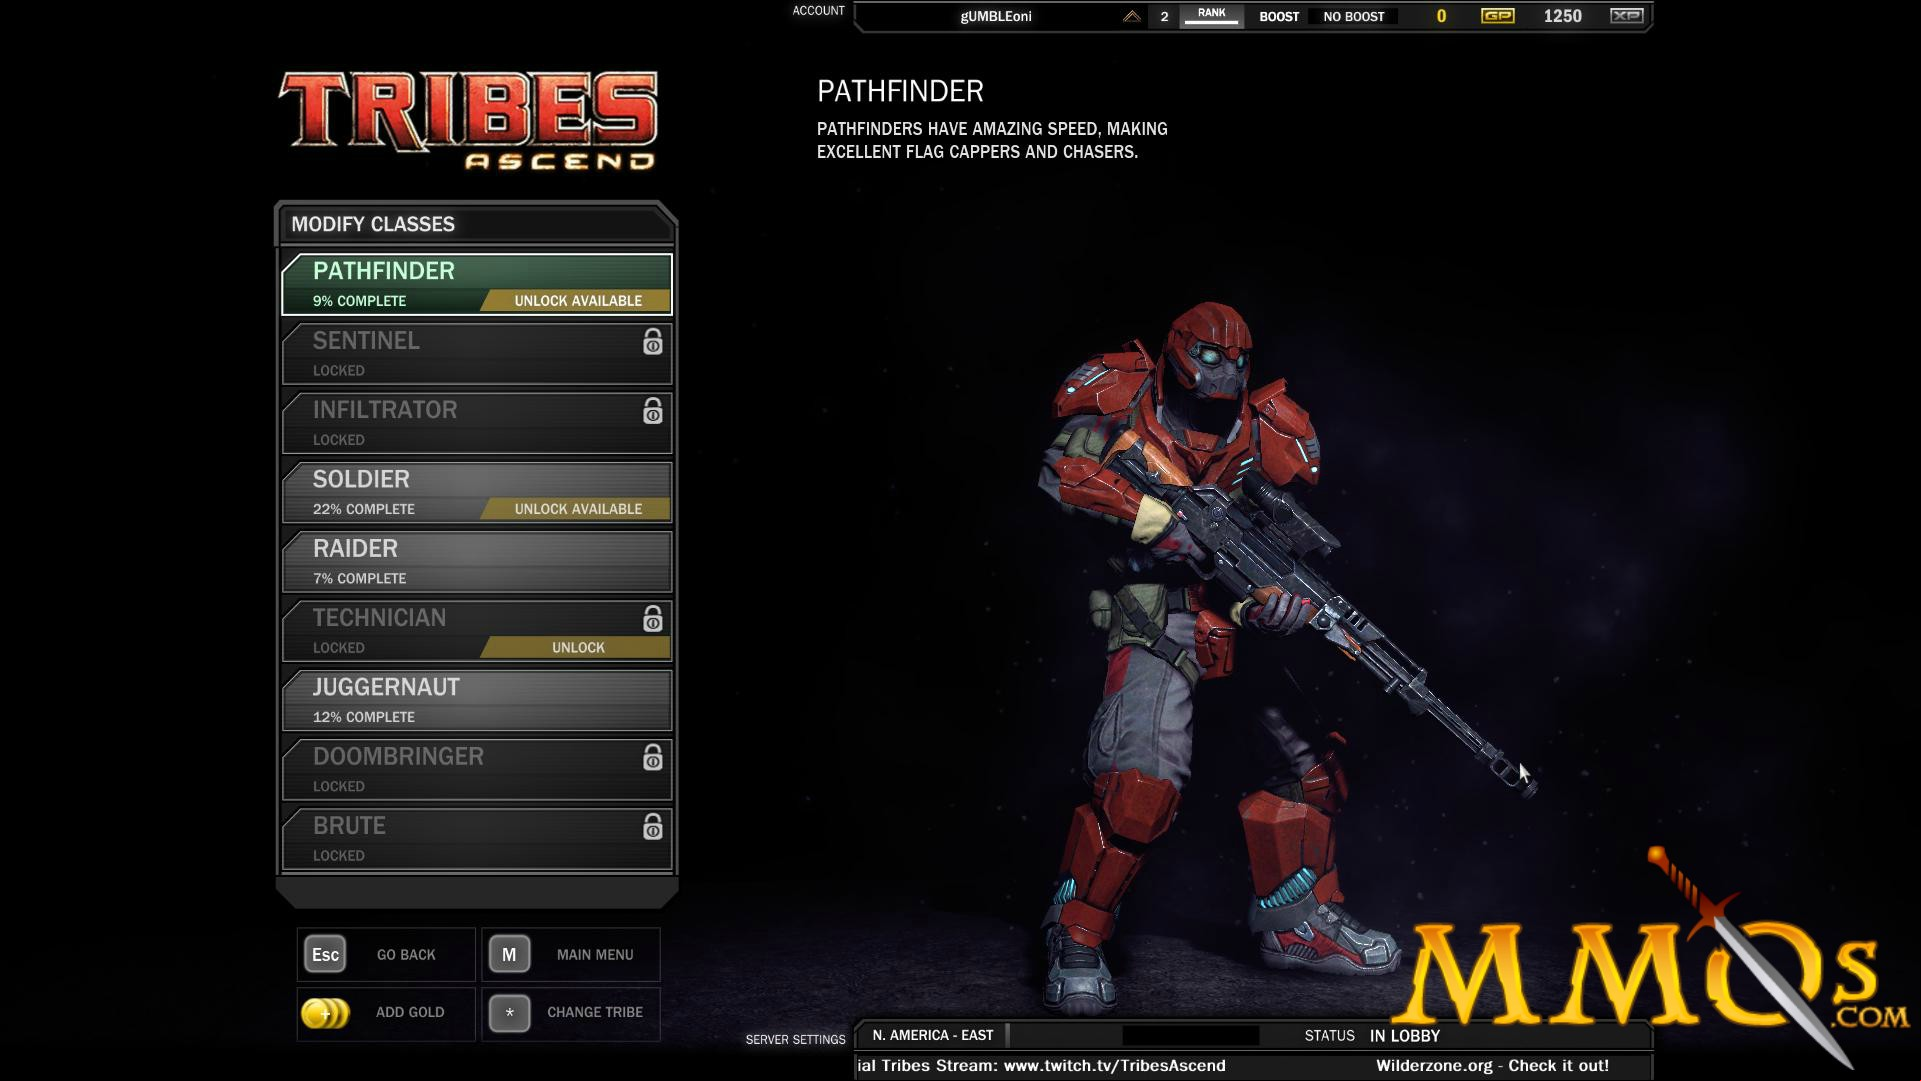The width and height of the screenshot is (1921, 1081).
Task: Click the Soldier 22% Complete text
Action: pyautogui.click(x=363, y=509)
